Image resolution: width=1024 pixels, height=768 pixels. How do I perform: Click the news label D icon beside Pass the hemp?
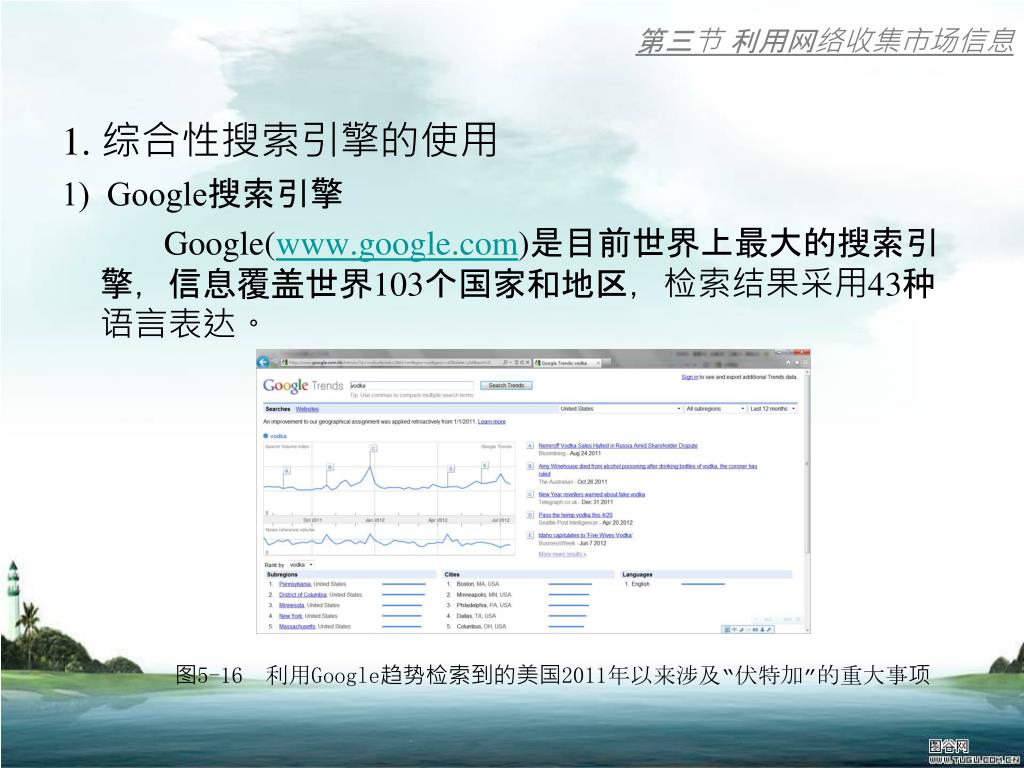coord(530,515)
